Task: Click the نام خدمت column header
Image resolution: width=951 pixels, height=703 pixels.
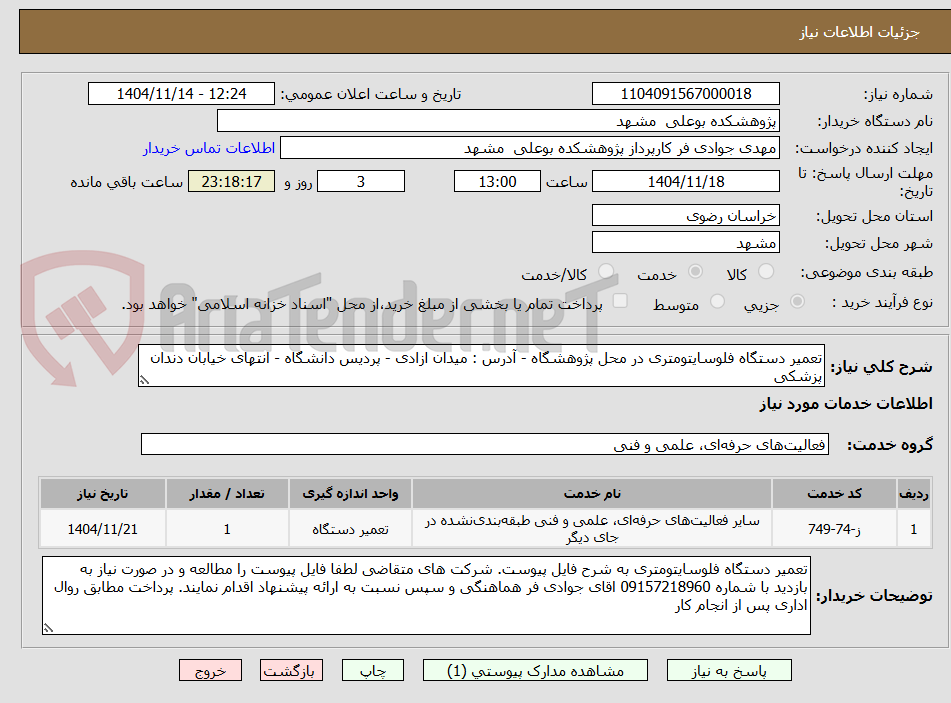Action: tap(592, 494)
